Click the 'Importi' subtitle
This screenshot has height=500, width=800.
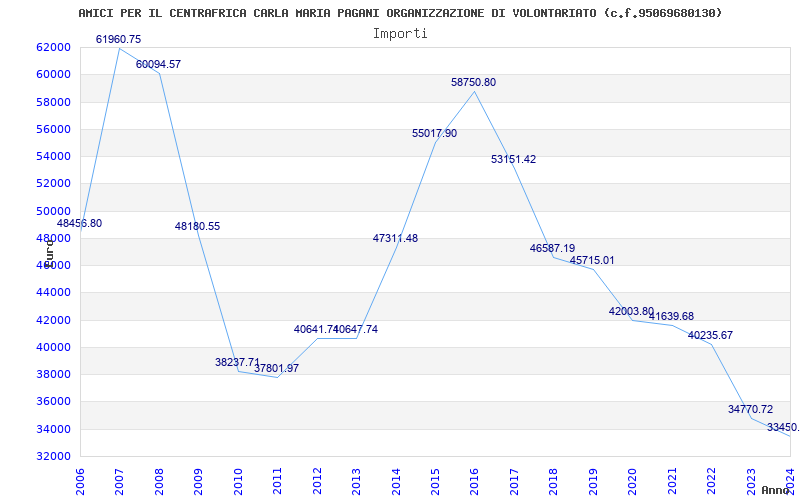400,34
